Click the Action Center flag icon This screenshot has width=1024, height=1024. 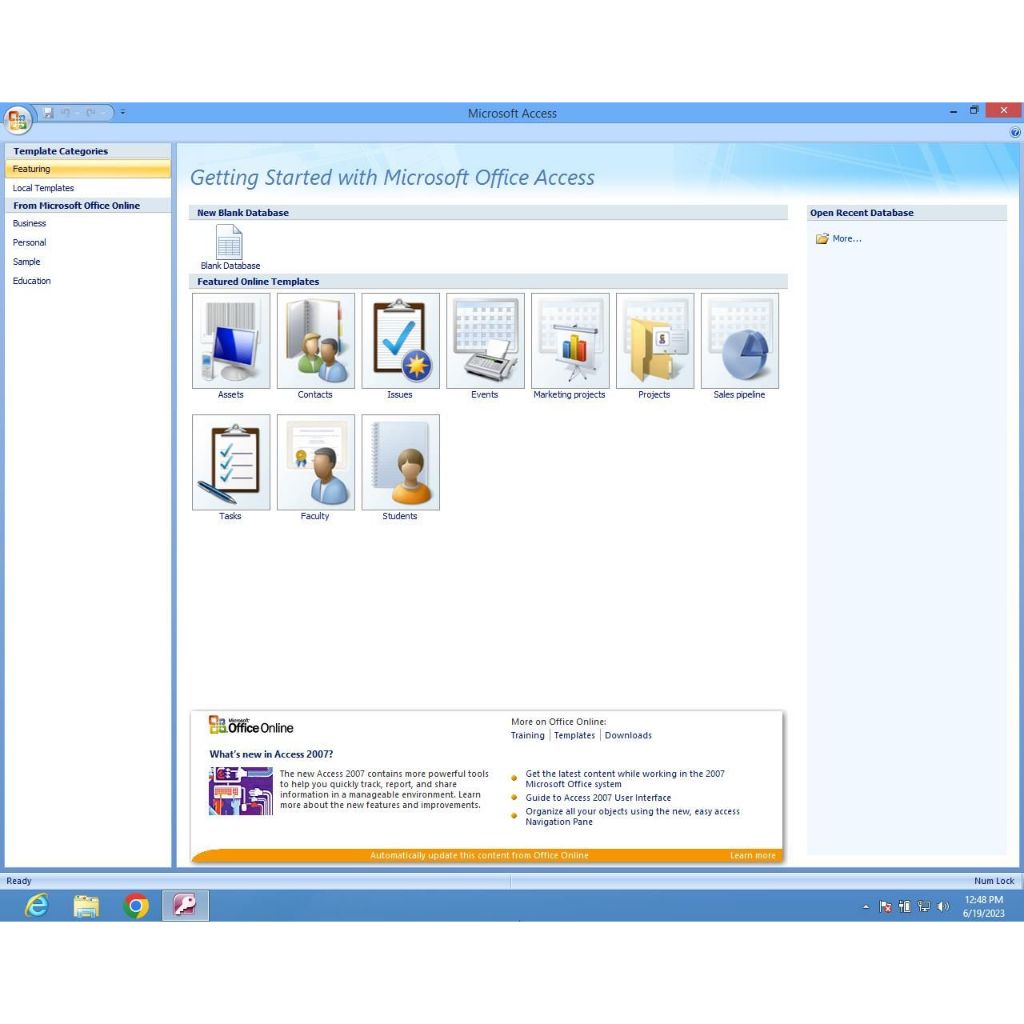click(x=886, y=906)
